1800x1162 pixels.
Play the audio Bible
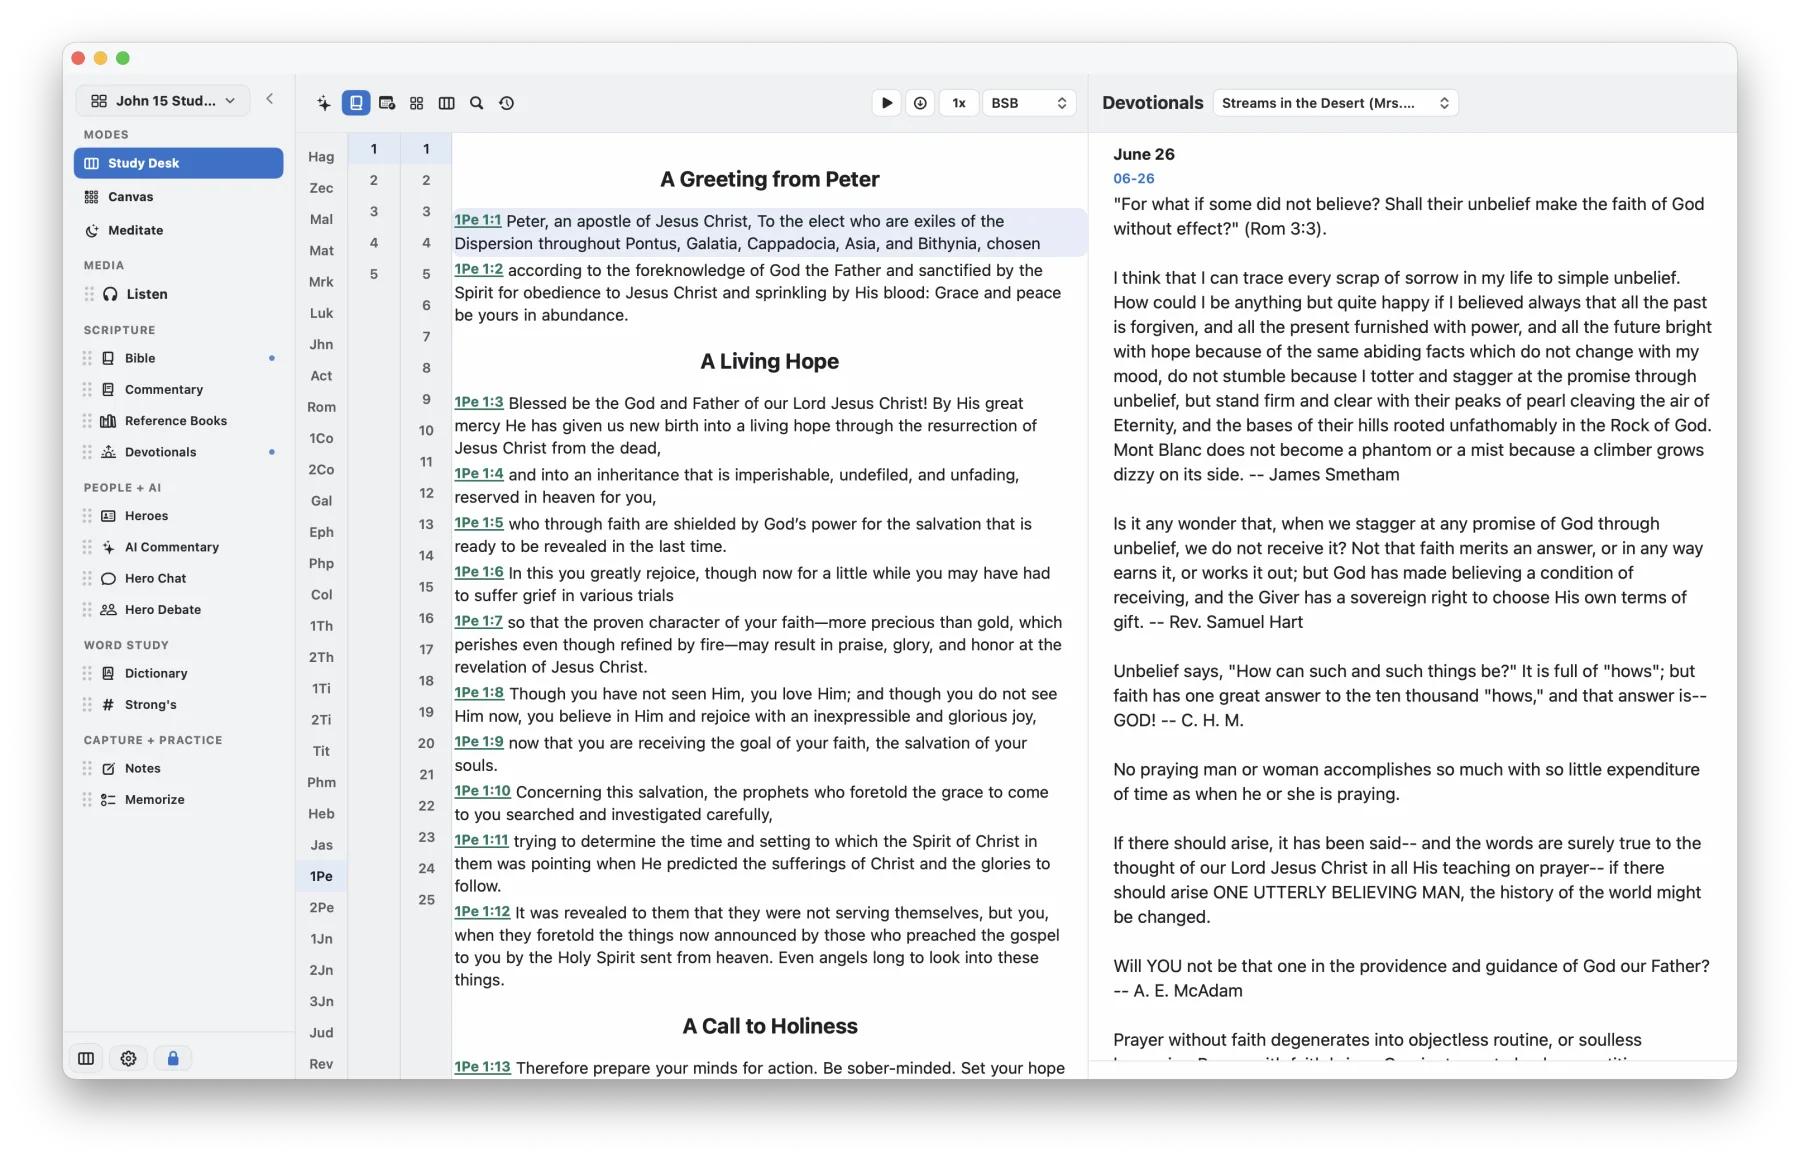click(887, 103)
